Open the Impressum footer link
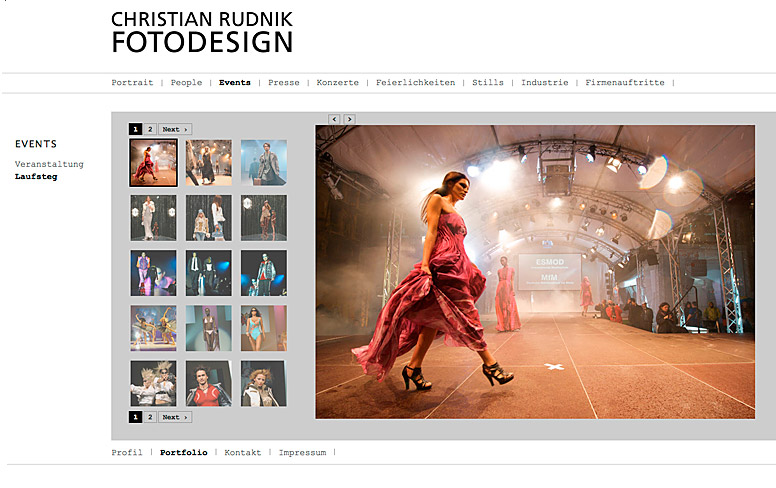 (x=302, y=453)
